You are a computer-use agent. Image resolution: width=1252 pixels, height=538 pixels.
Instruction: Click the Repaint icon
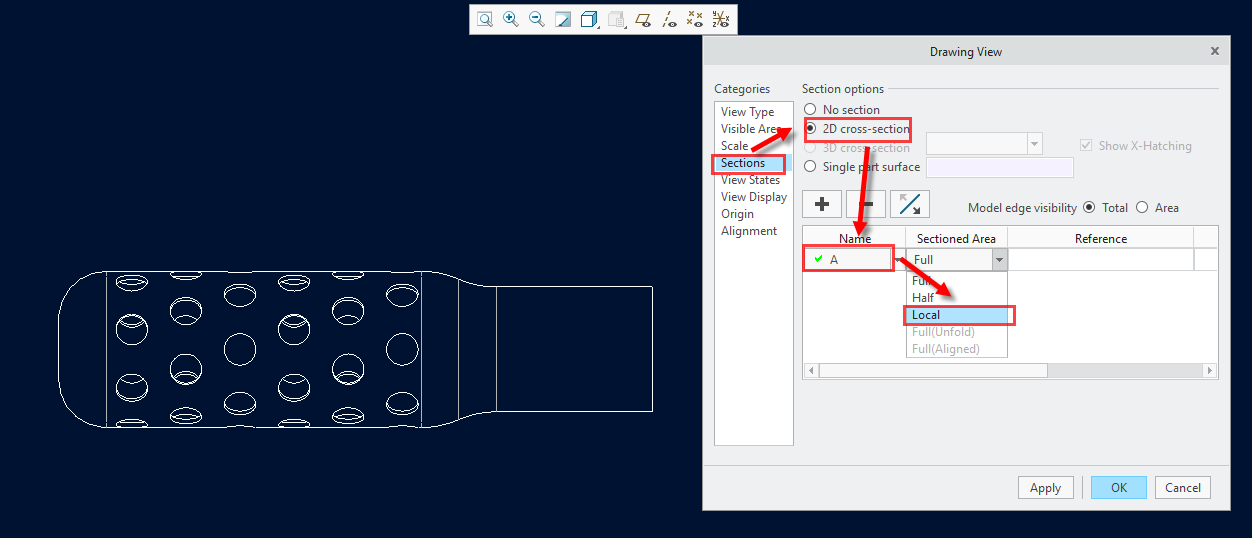tap(563, 19)
